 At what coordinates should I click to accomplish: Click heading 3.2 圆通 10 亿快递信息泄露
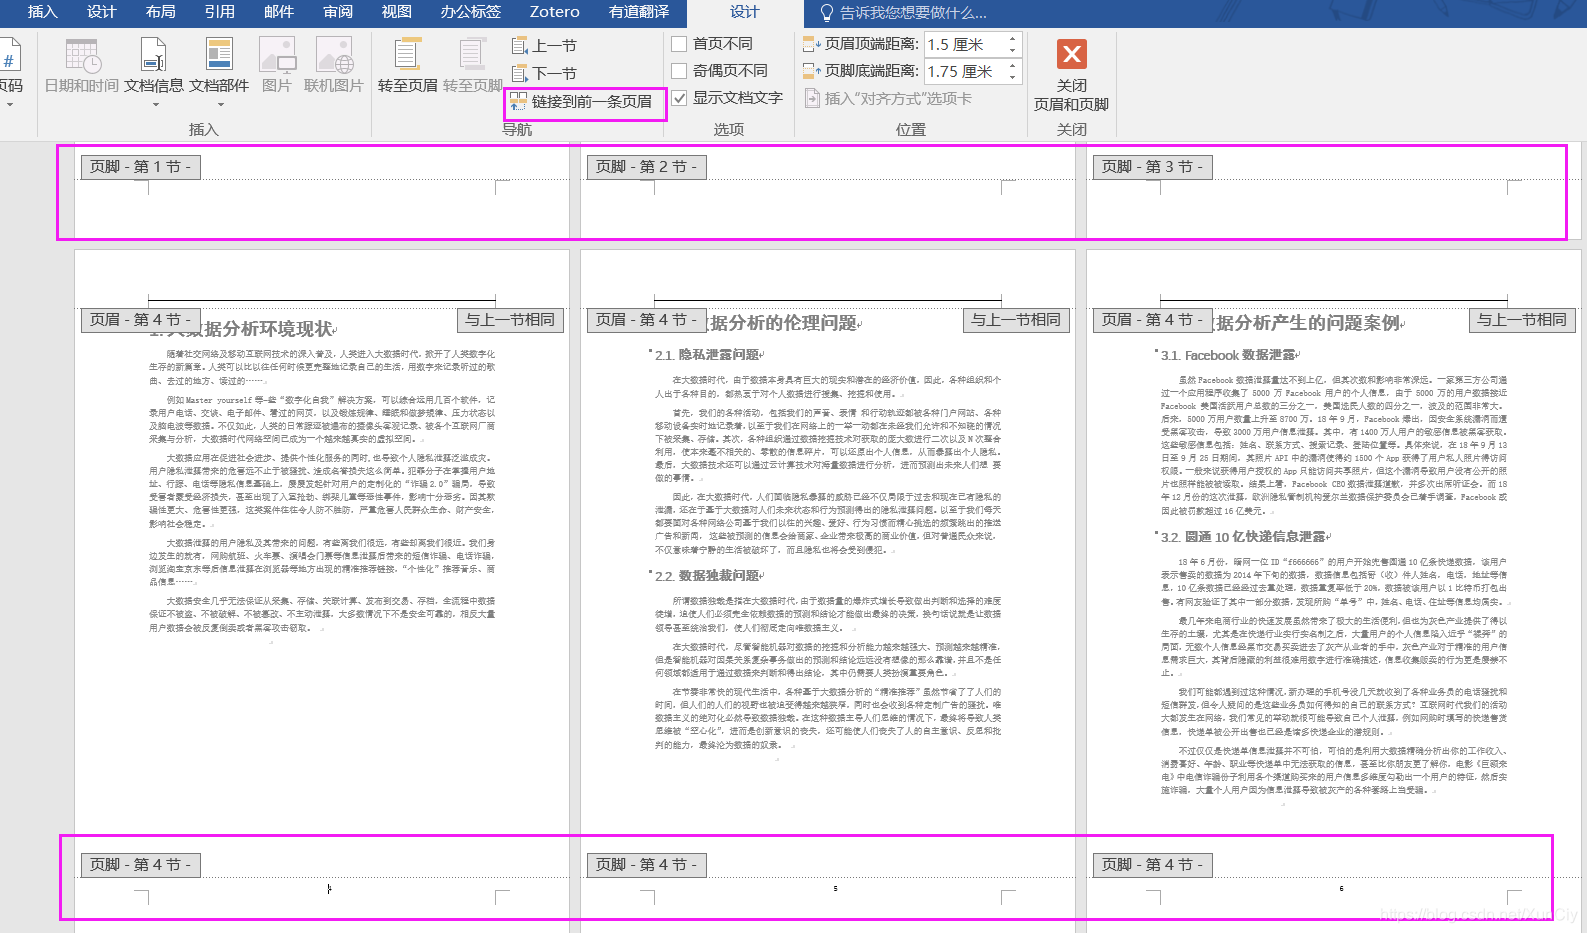(x=1243, y=537)
